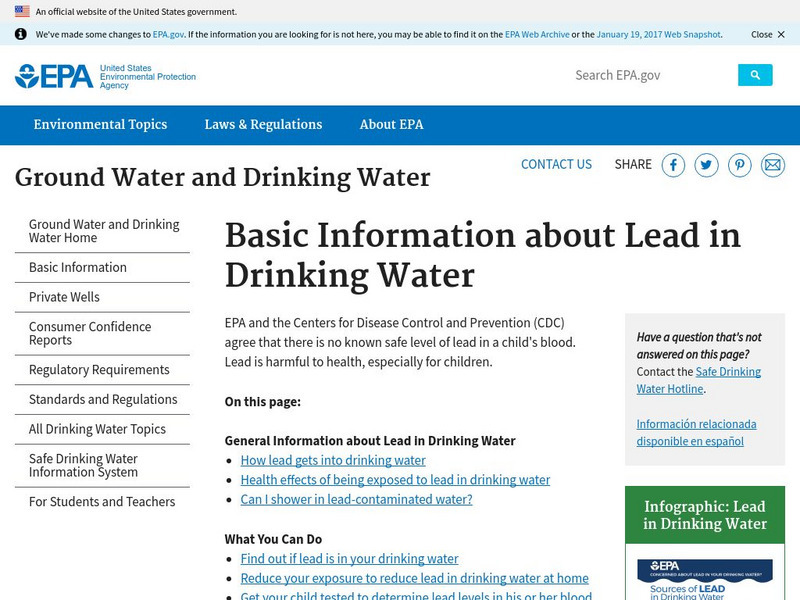
Task: Share the page via email envelope icon
Action: pos(772,165)
